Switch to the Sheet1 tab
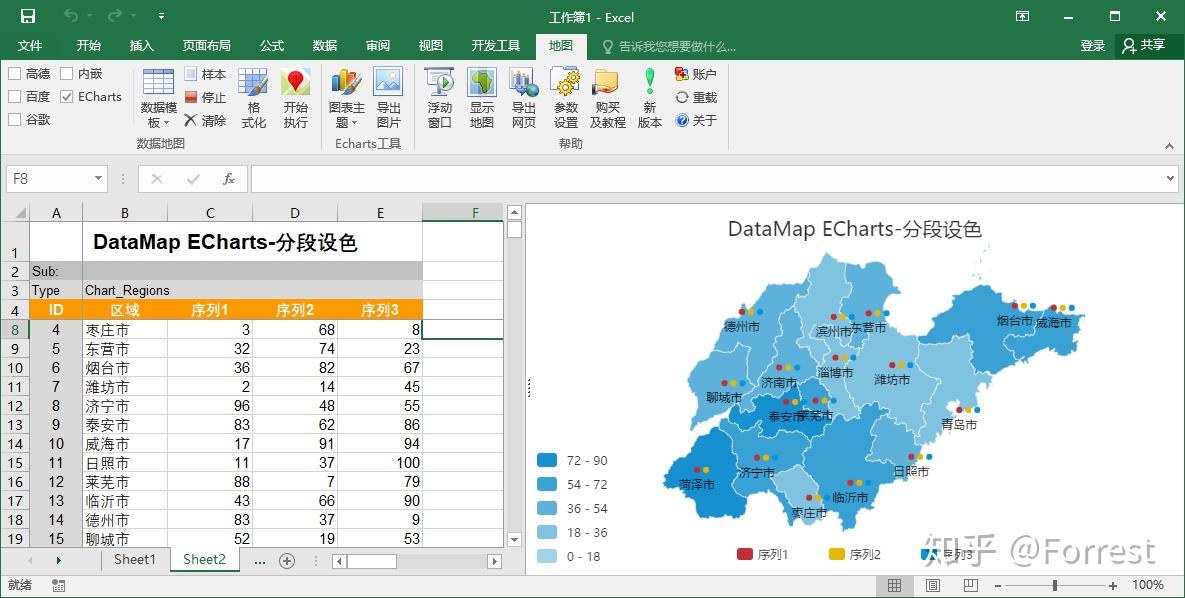Screen dimensions: 1185x598 click(x=135, y=560)
